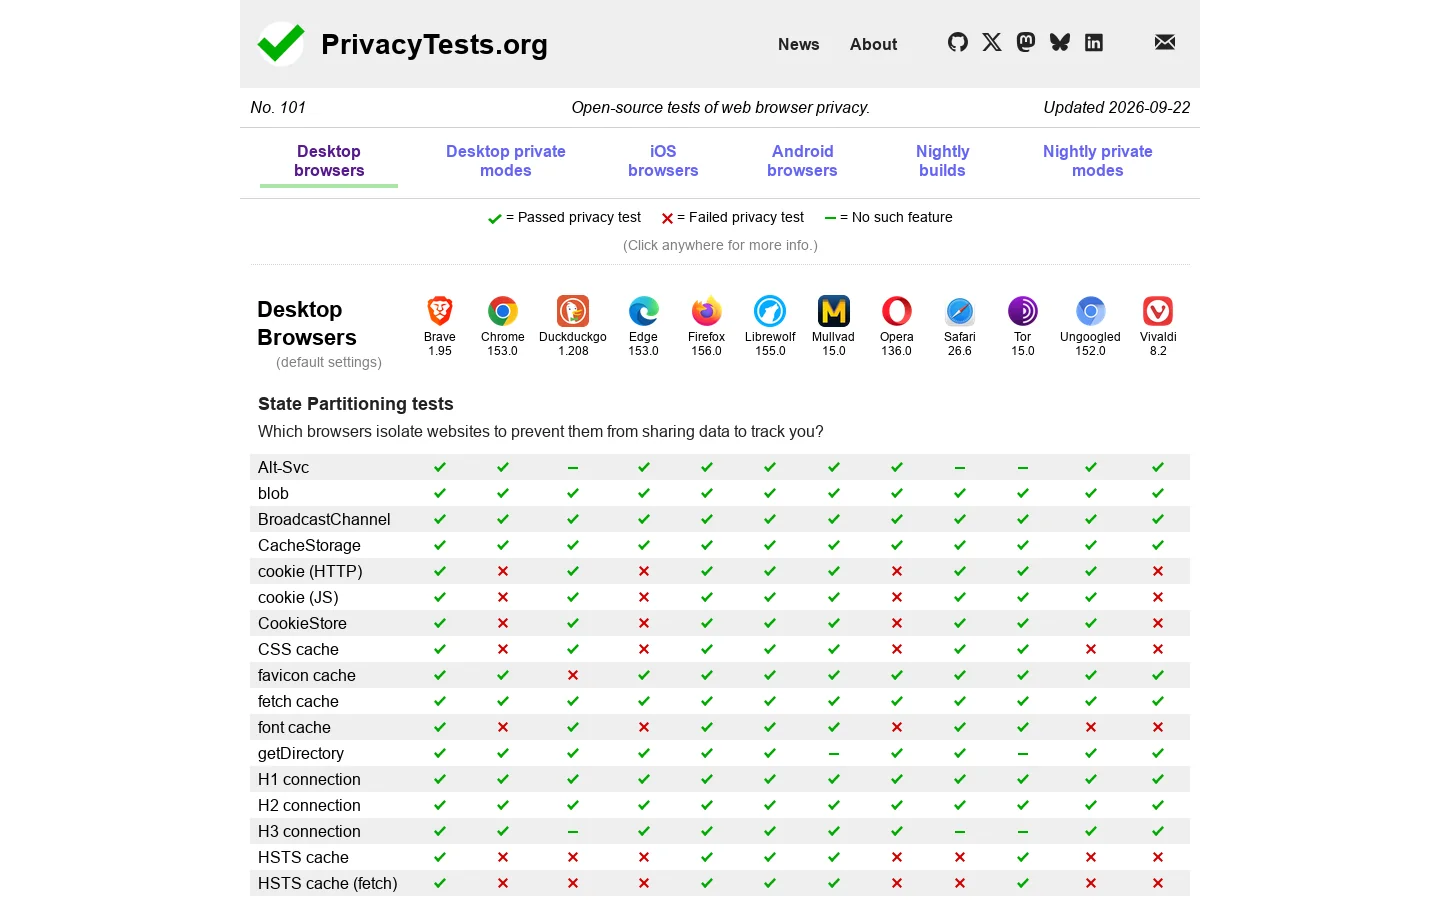The image size is (1440, 900).
Task: Click the HSTS cache (fetch) row label
Action: [328, 883]
